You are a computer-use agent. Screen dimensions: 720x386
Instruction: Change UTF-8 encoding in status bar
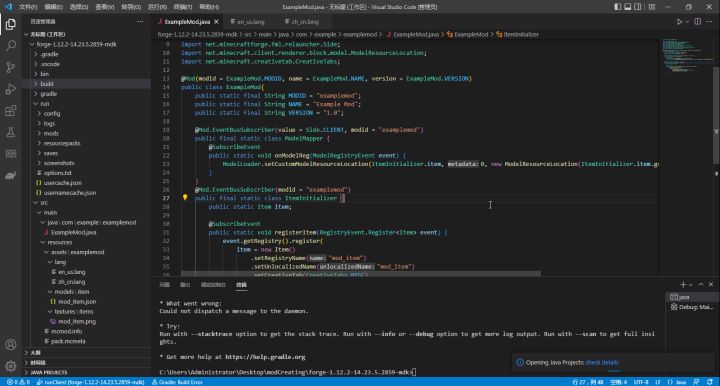point(641,382)
